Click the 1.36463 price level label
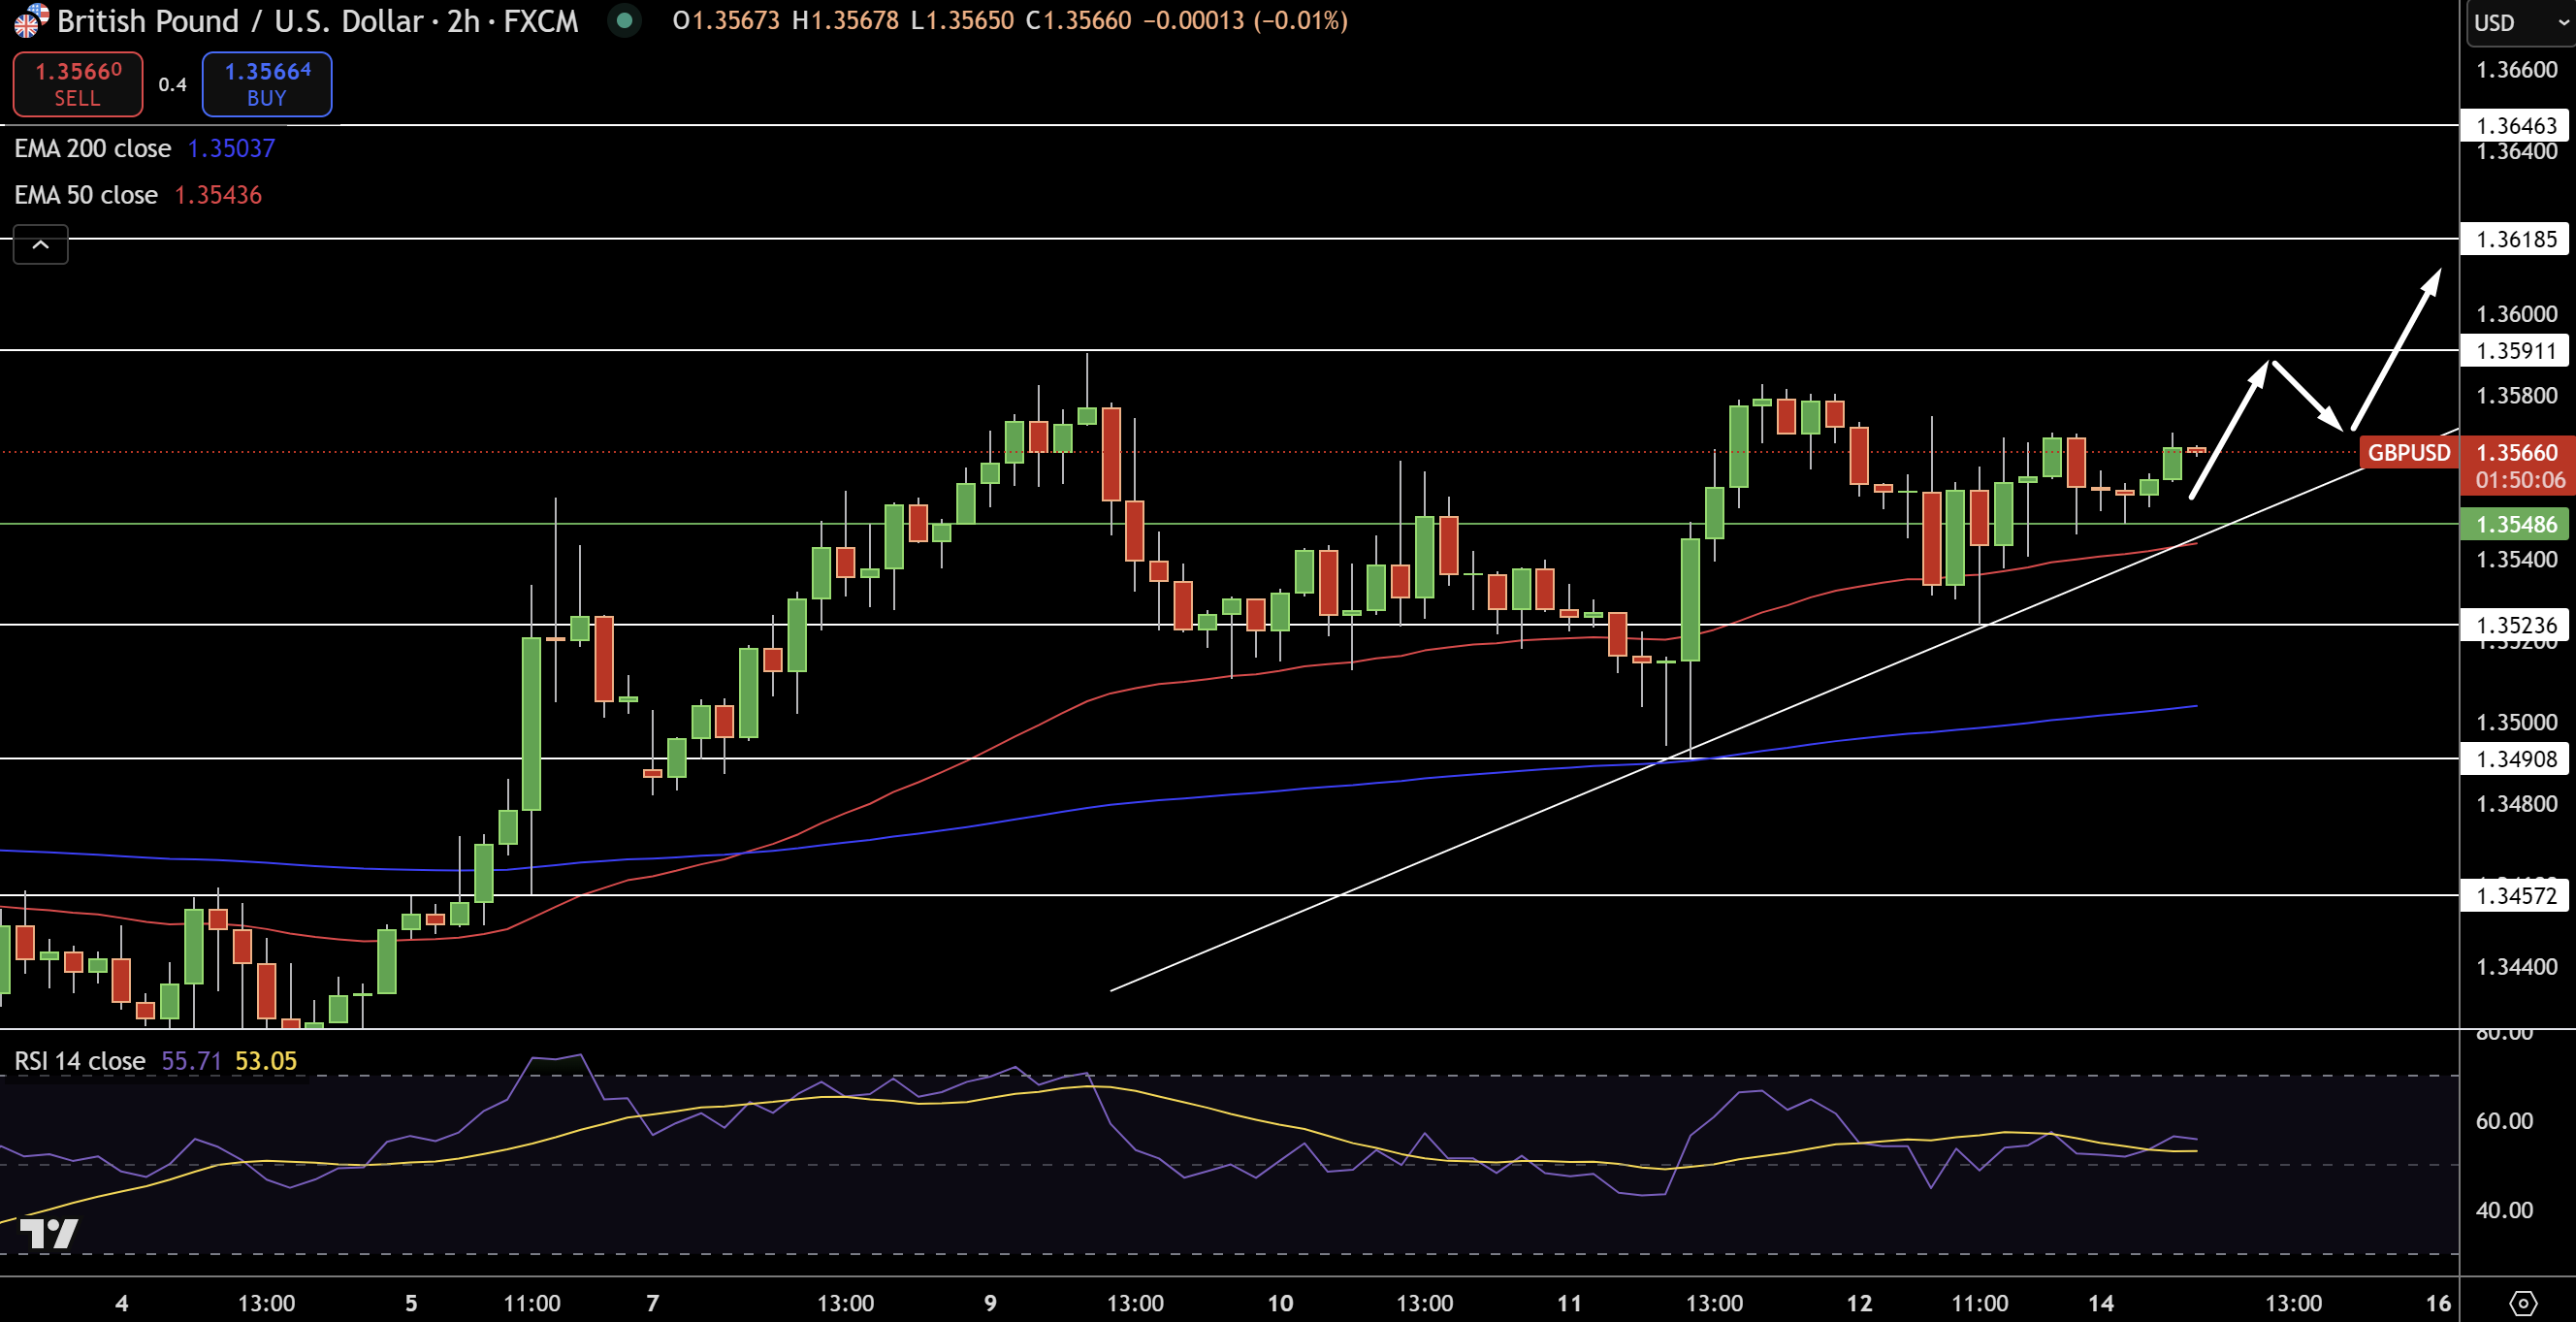Screen dimensions: 2576x1322 2516,125
